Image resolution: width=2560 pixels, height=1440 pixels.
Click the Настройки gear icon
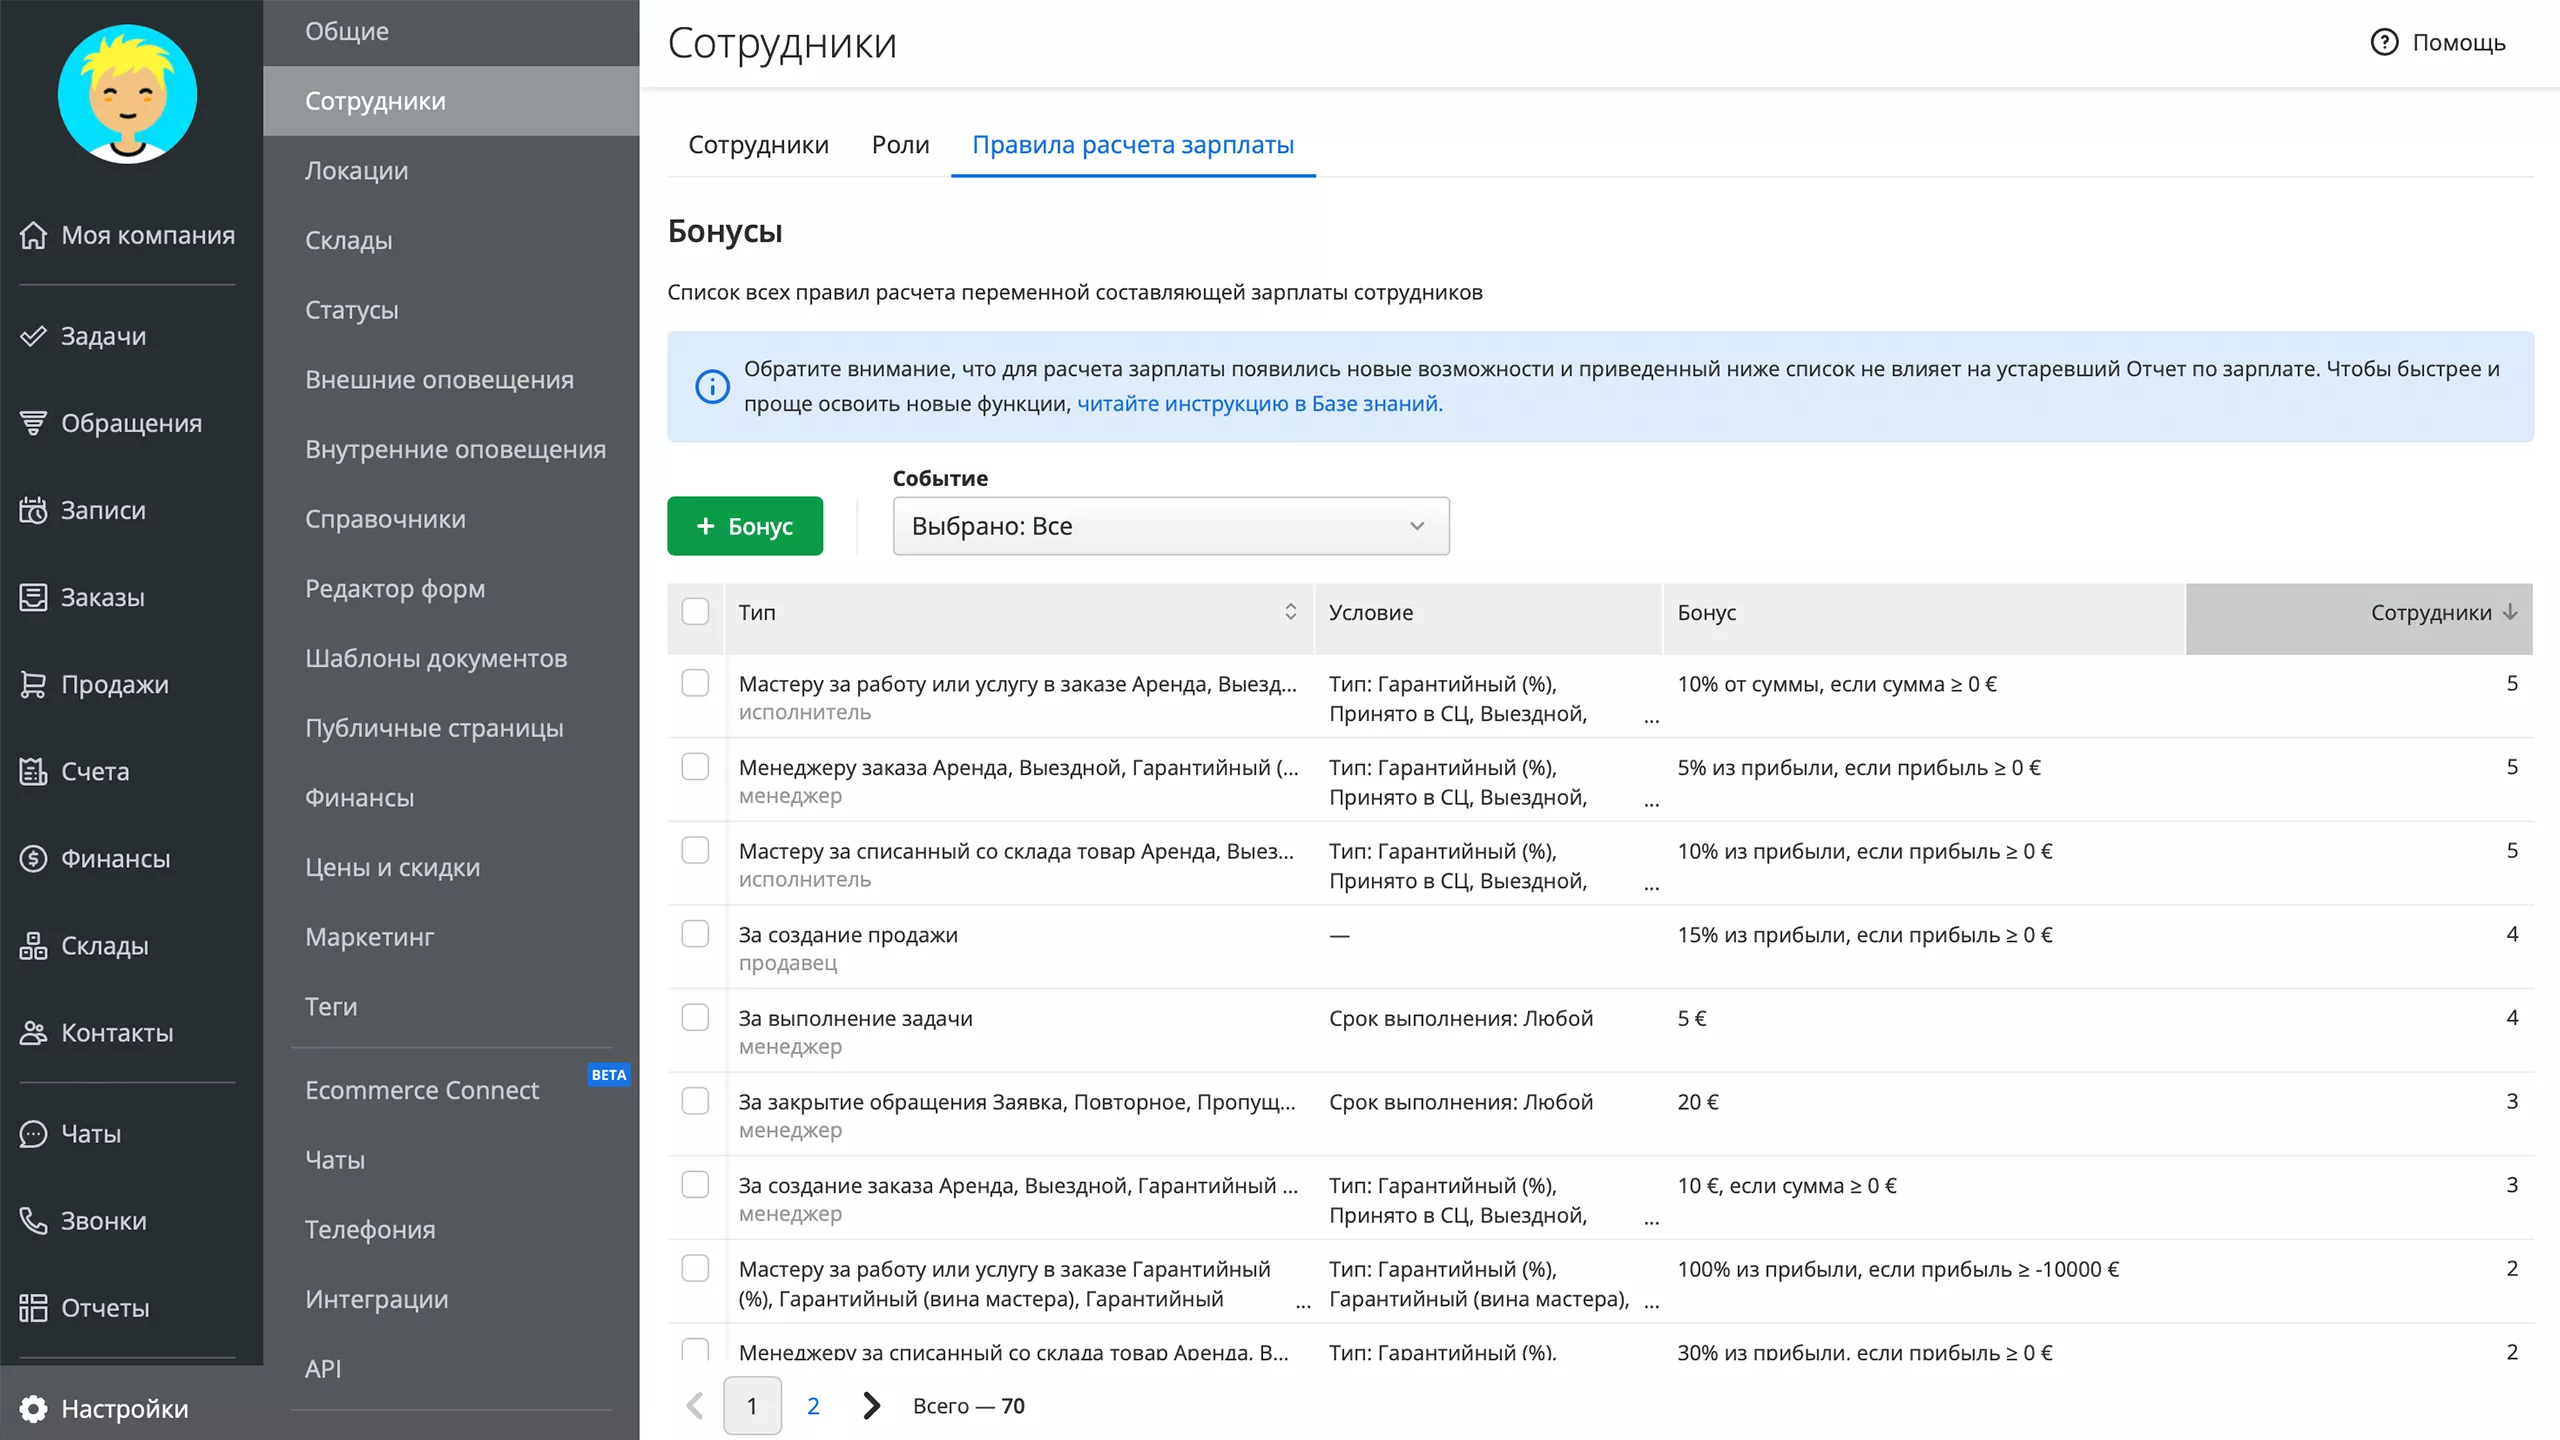click(33, 1408)
